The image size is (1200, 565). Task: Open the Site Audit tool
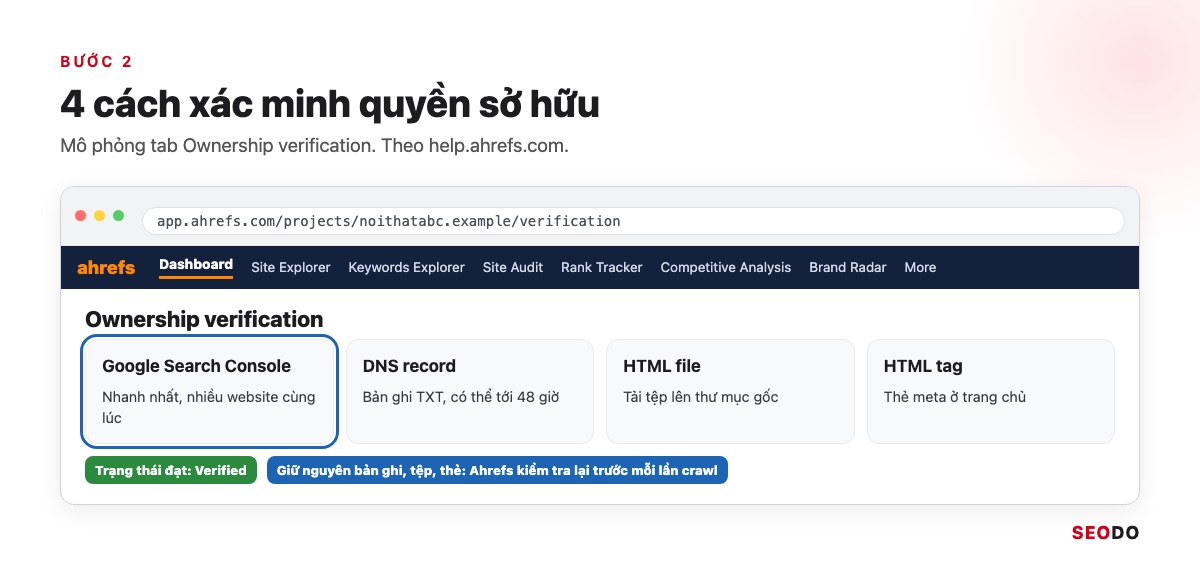513,267
